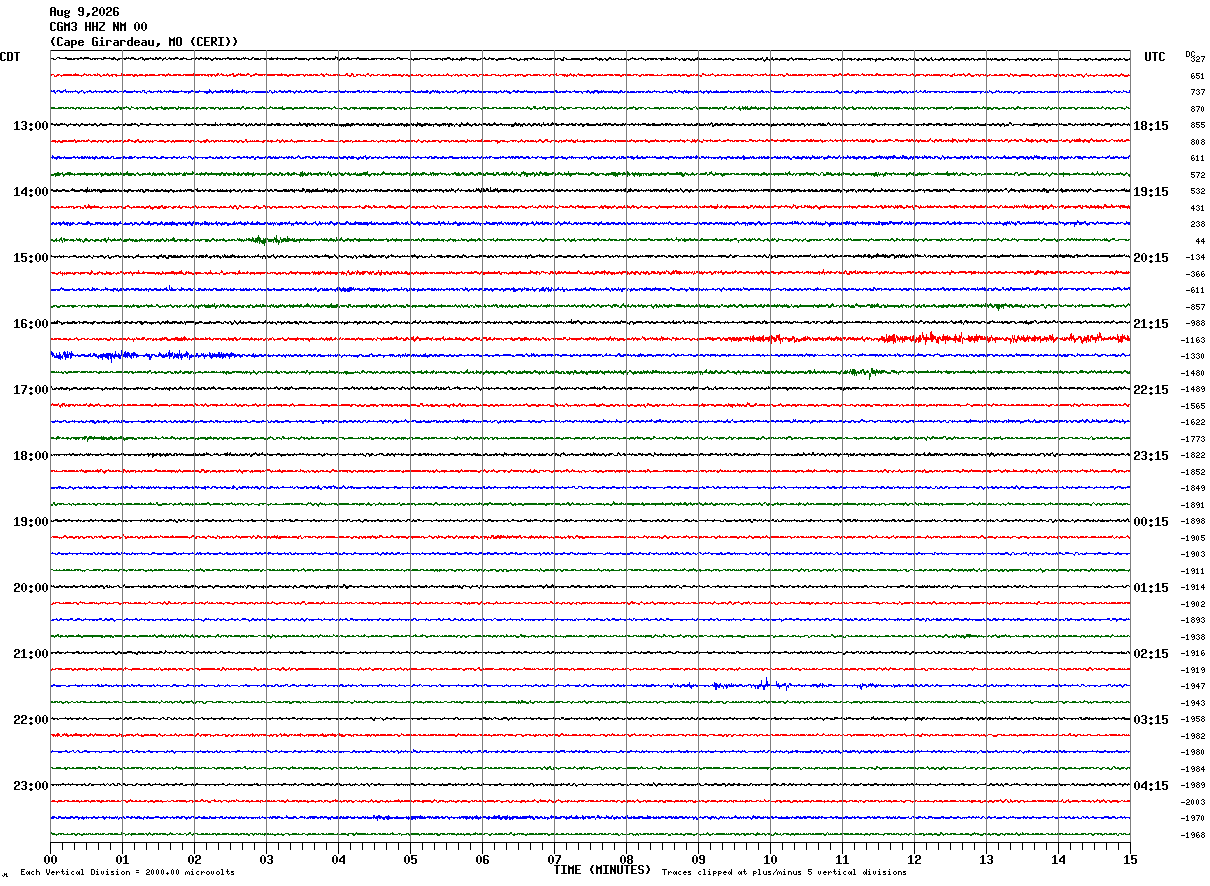1210x886 pixels.
Task: Click the 21:15 UTC time label
Action: click(x=1151, y=324)
